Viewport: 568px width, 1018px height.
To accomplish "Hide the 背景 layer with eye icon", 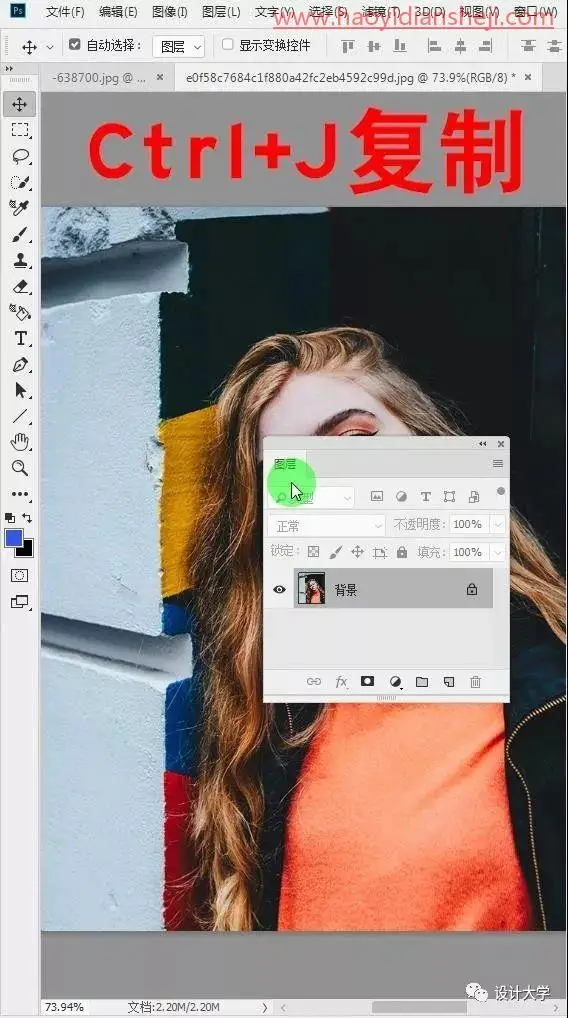I will 279,590.
